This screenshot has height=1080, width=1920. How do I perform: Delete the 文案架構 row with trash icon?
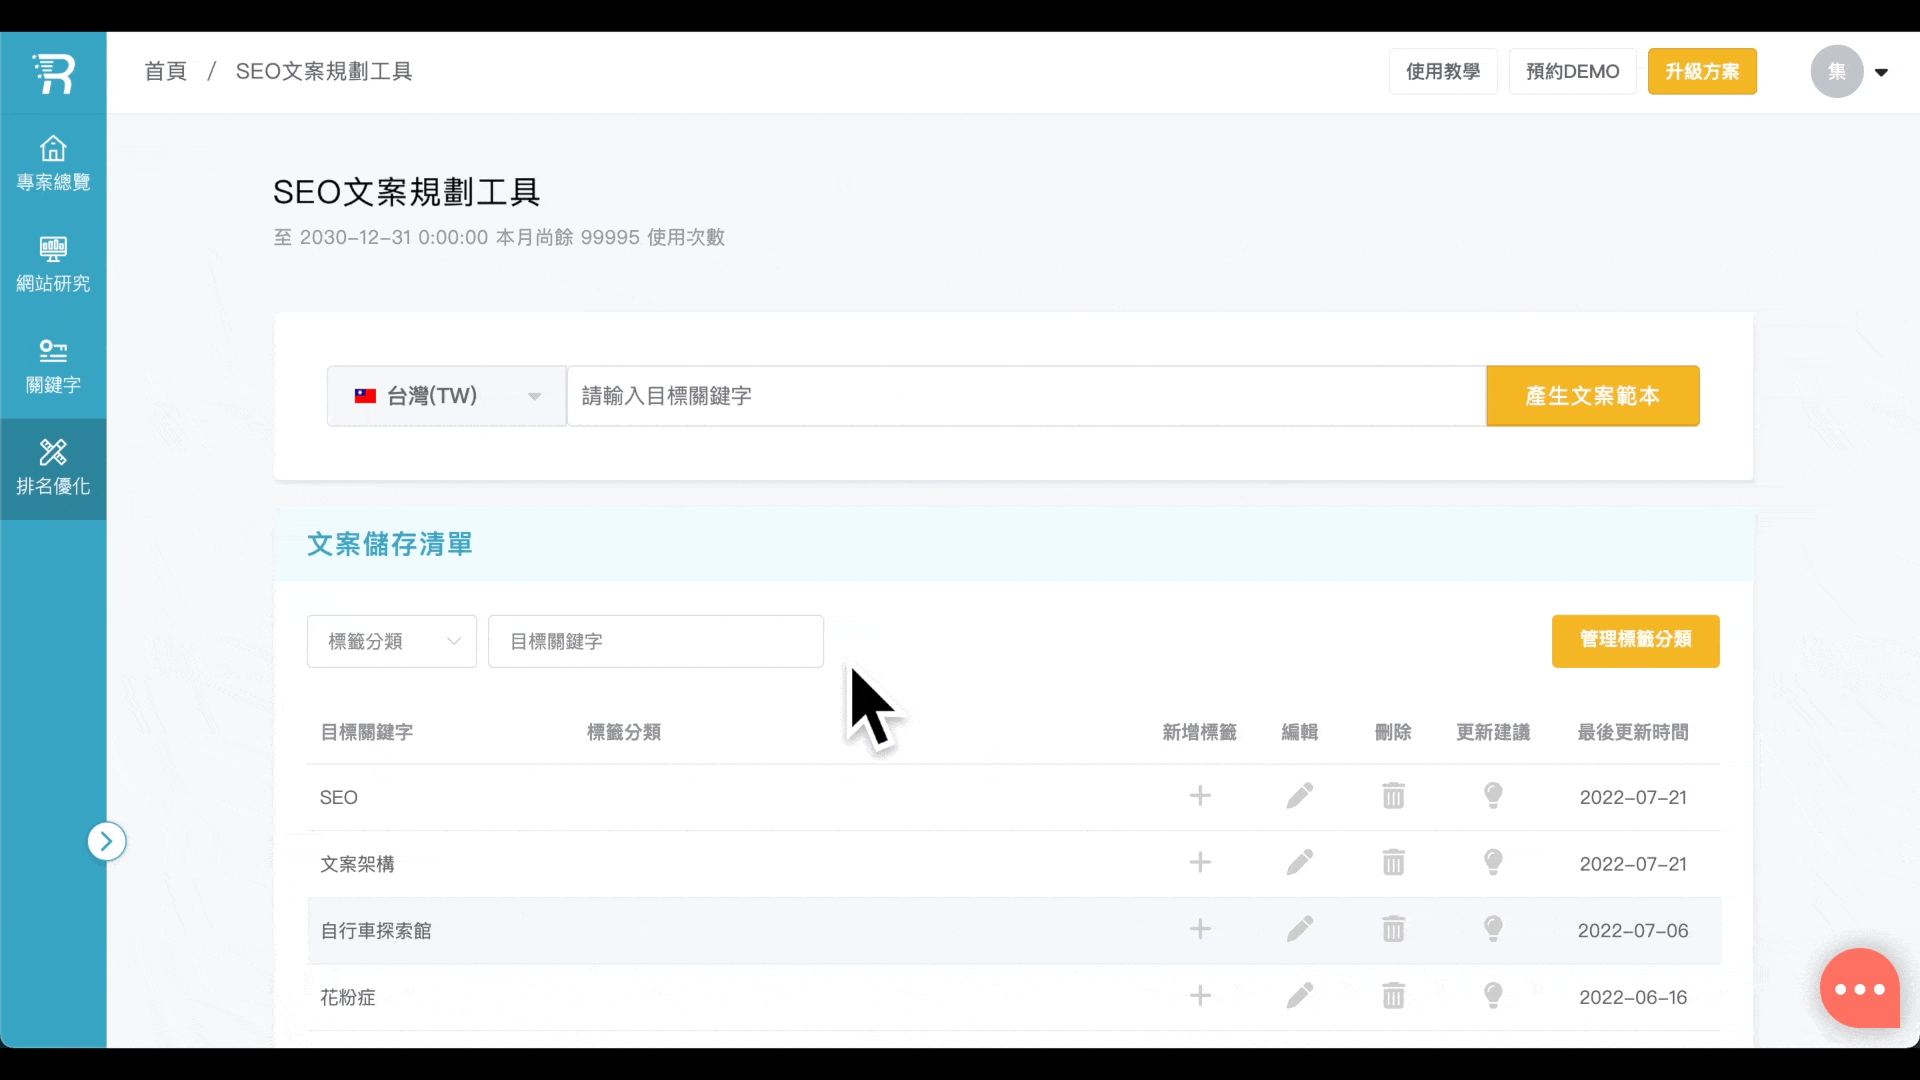pos(1393,862)
